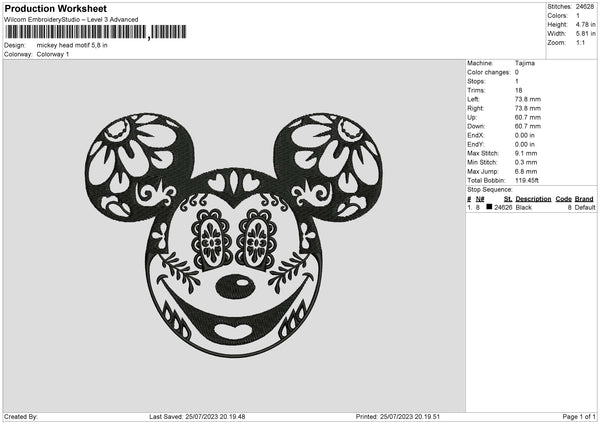This screenshot has width=600, height=424.
Task: Click the height value '4.78 in'
Action: coord(585,24)
